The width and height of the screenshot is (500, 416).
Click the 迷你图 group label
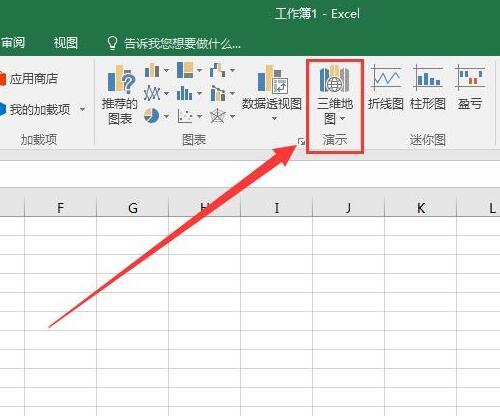[428, 140]
